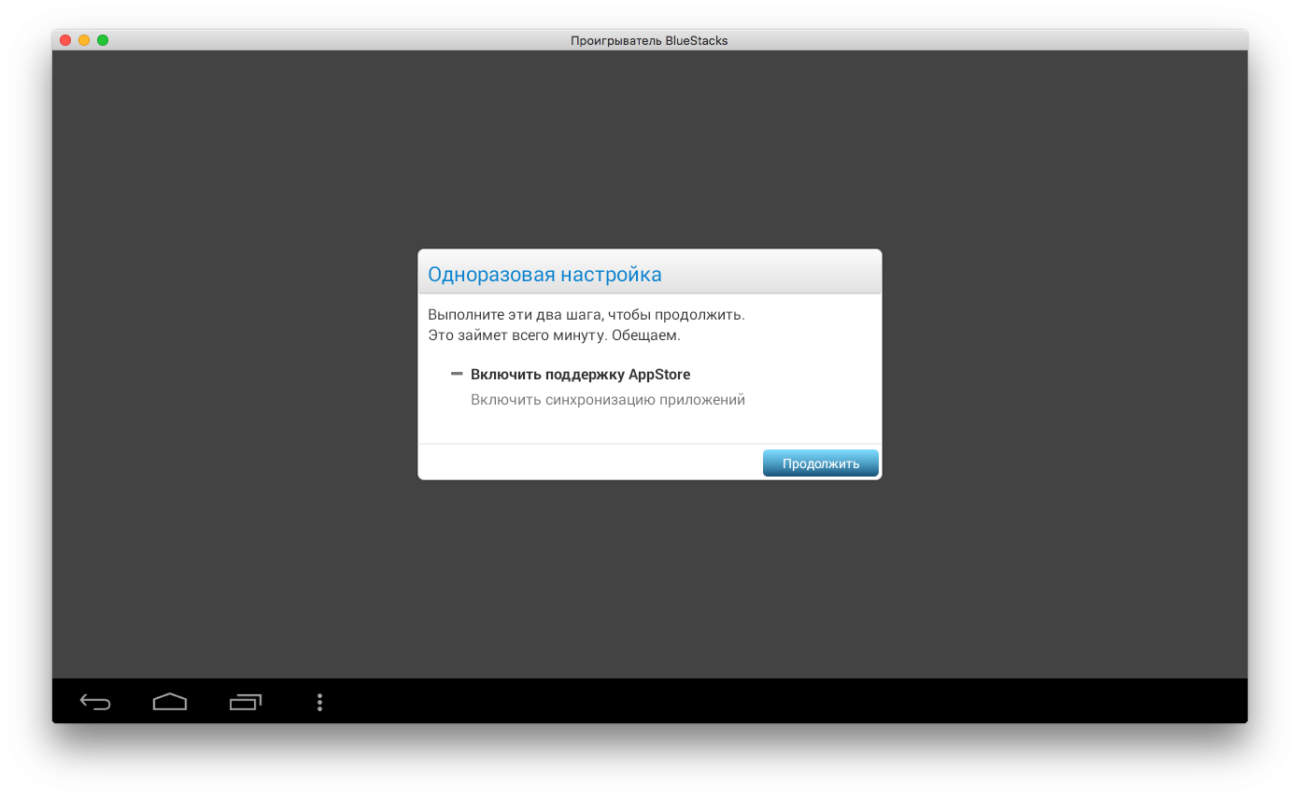Tap the Android home icon
Image resolution: width=1300 pixels, height=798 pixels.
point(170,702)
